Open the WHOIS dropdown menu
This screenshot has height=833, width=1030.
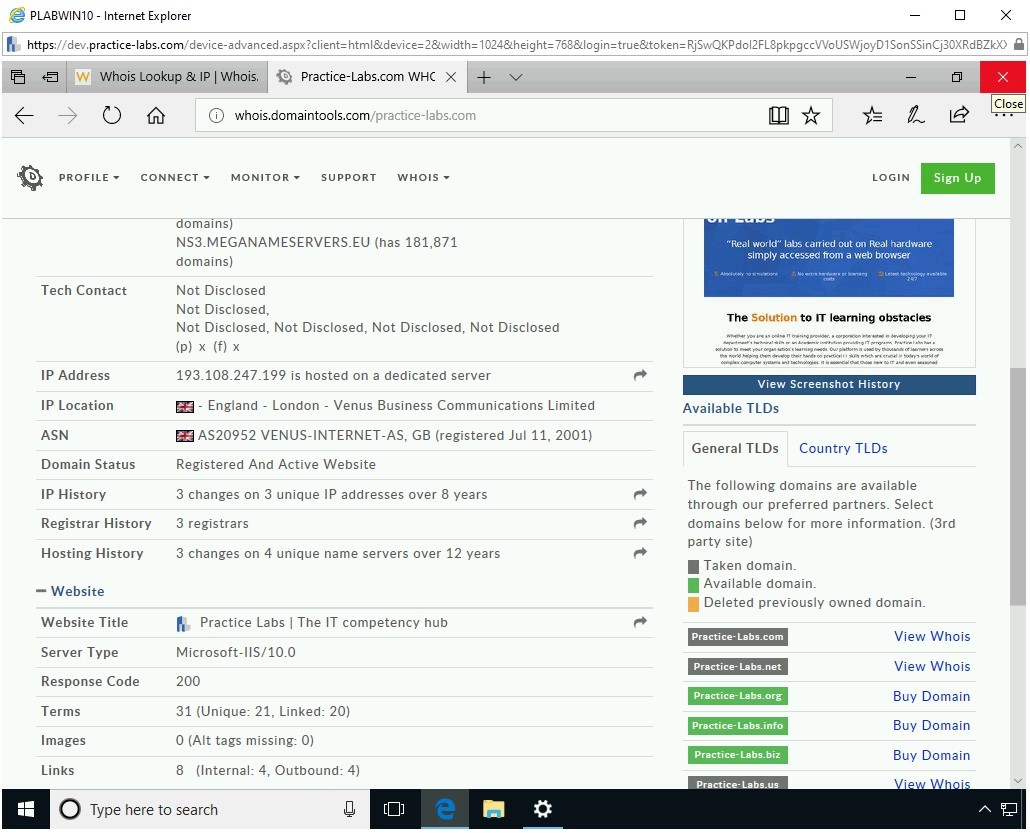[x=422, y=177]
